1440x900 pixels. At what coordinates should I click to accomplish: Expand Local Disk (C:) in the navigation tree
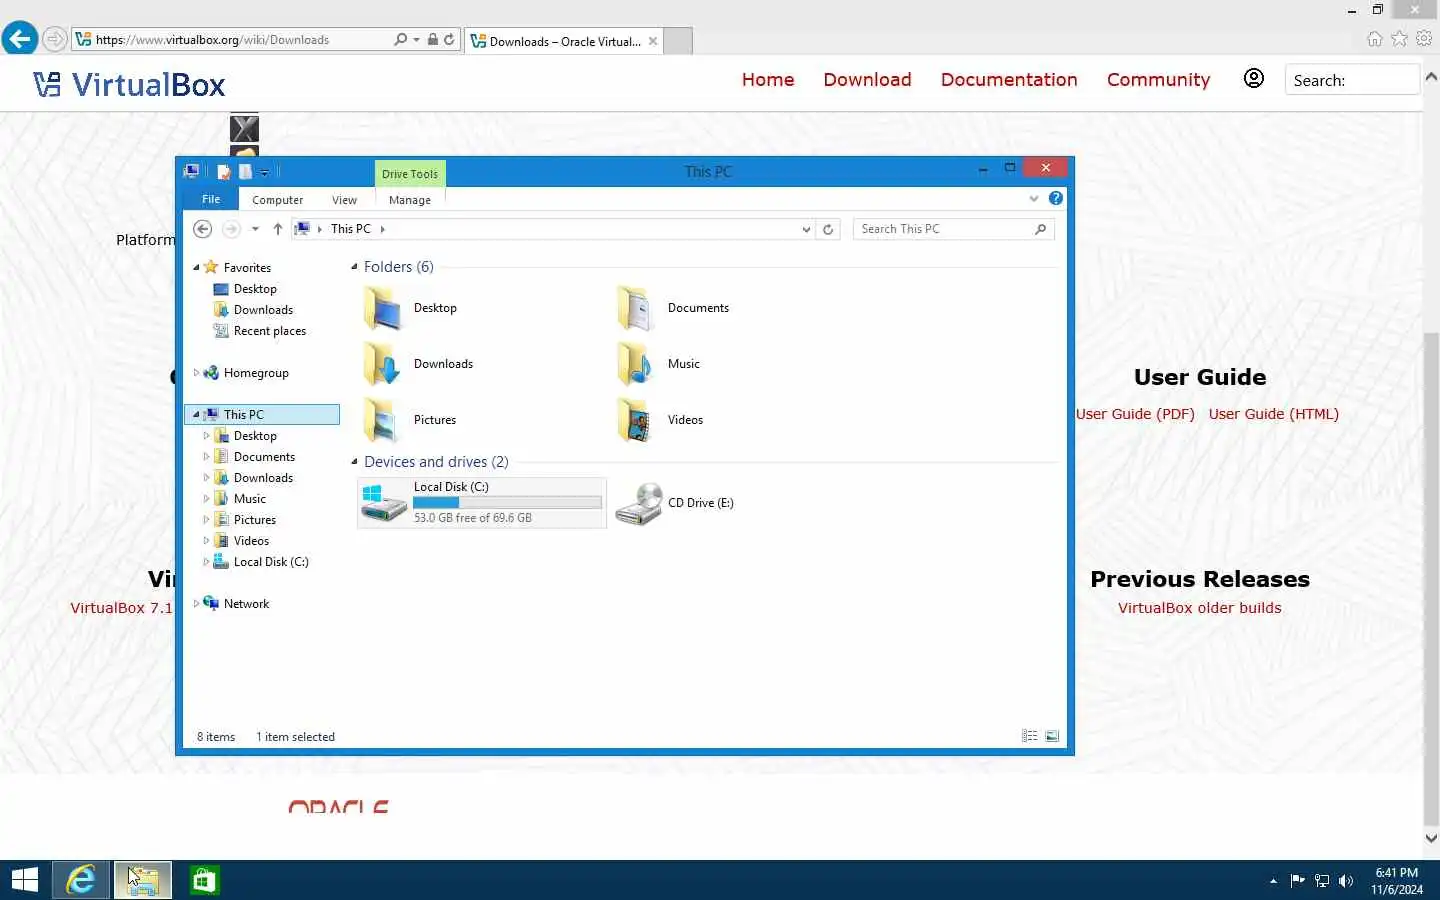206,562
